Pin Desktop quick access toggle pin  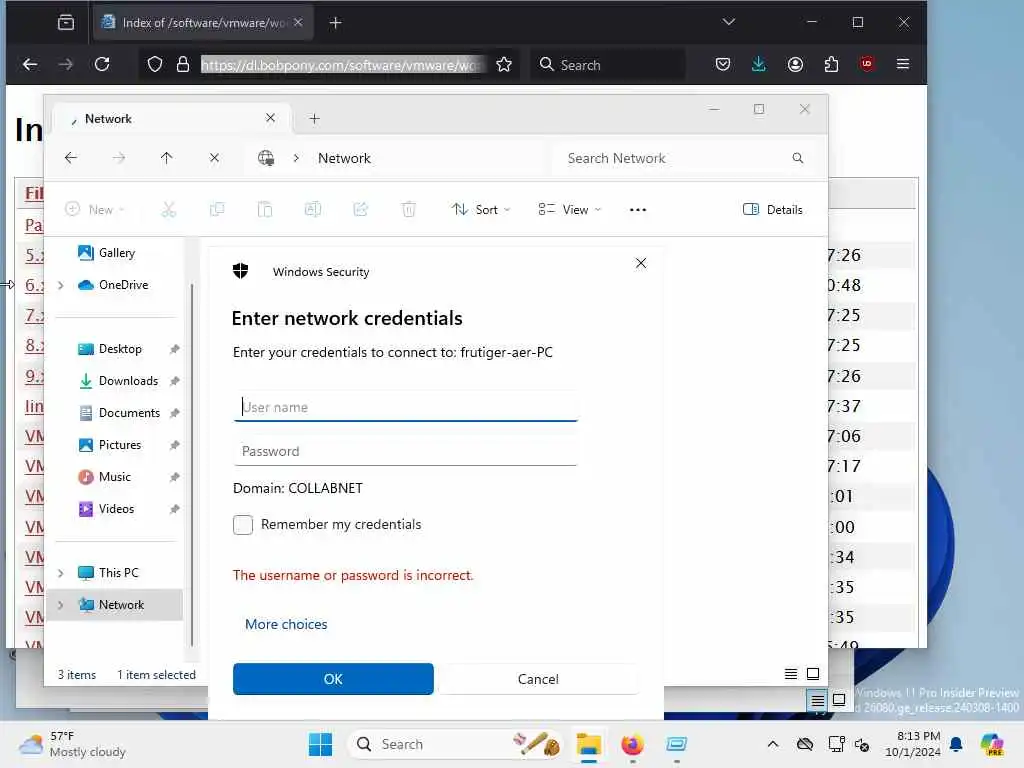(x=174, y=349)
